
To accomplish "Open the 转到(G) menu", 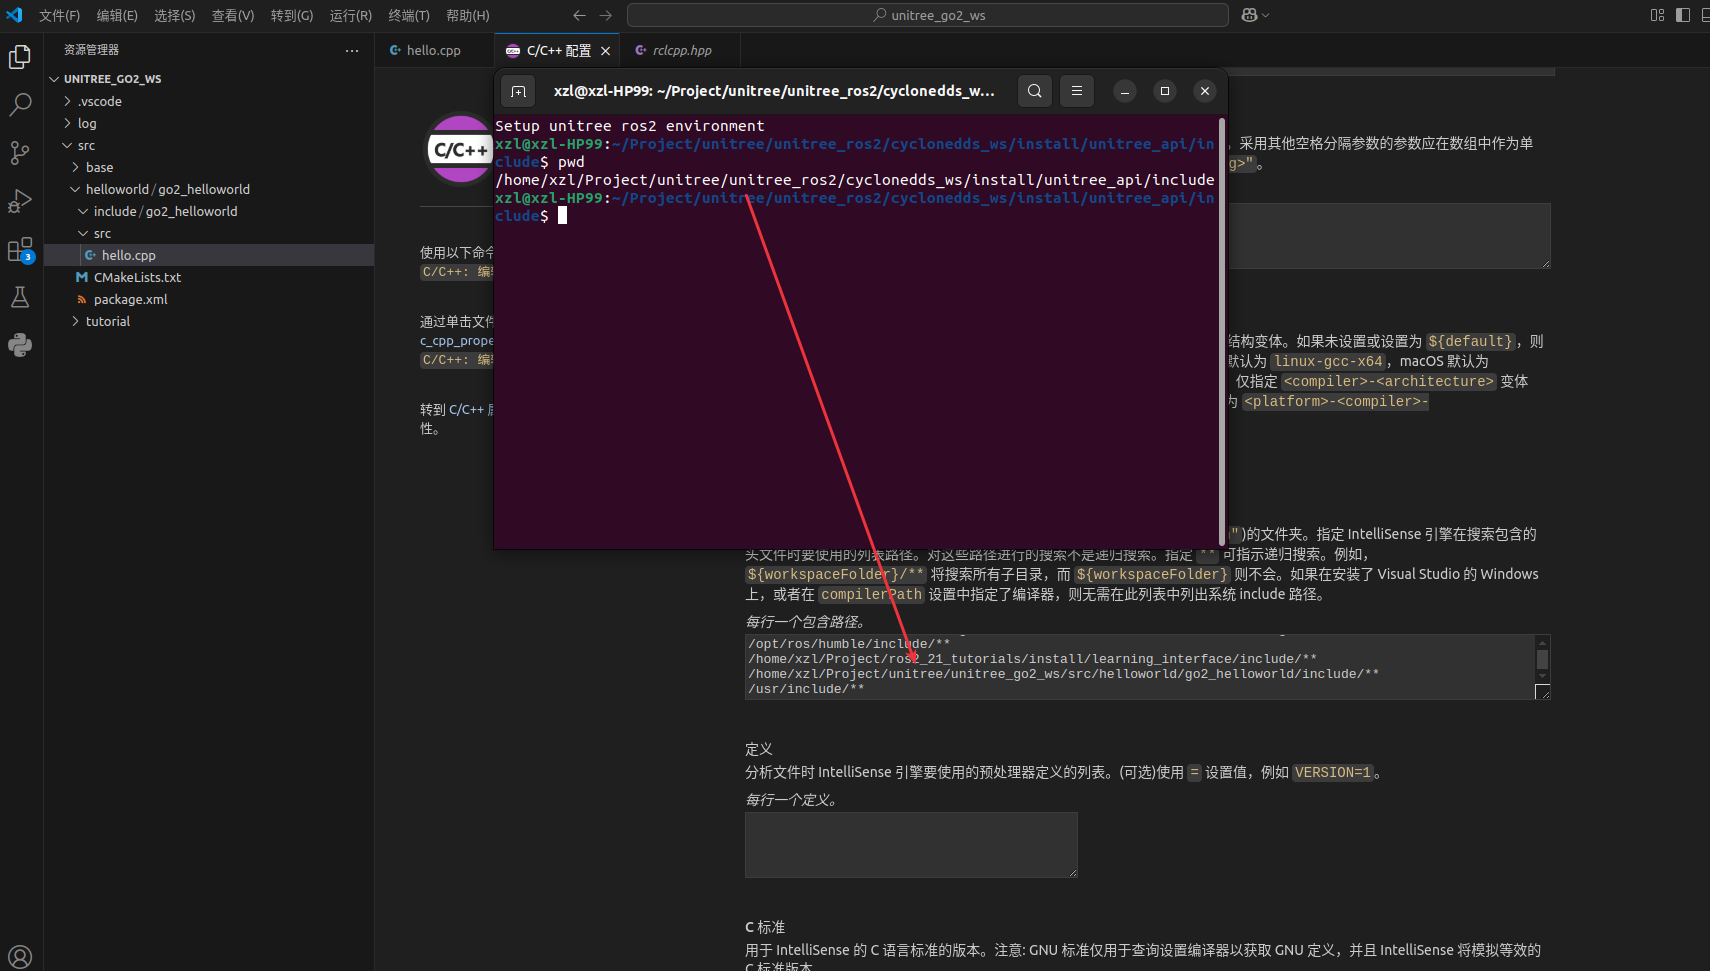I will click(x=292, y=15).
